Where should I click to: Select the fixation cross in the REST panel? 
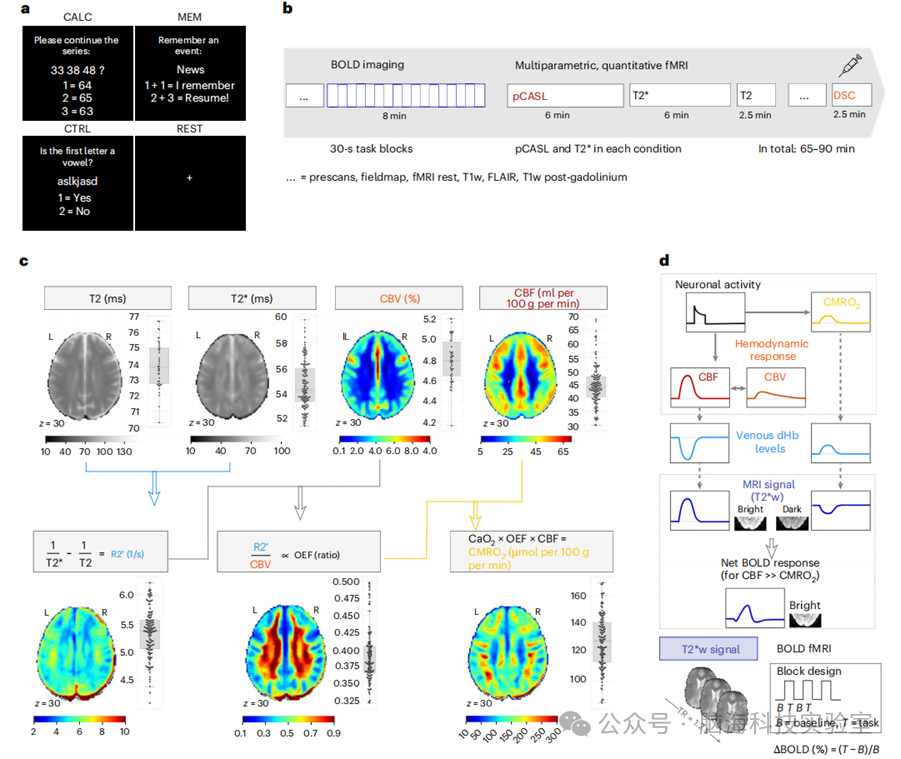189,176
